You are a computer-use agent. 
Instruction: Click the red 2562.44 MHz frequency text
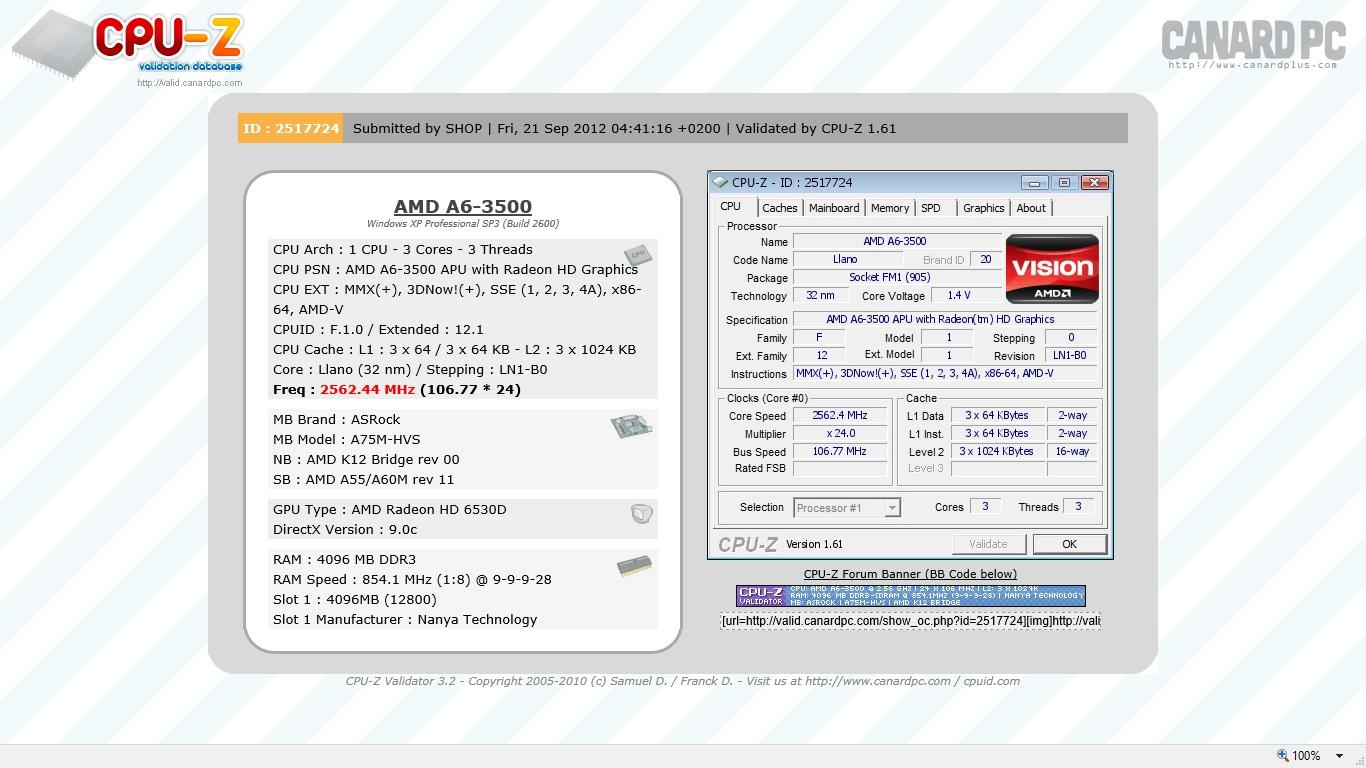367,390
